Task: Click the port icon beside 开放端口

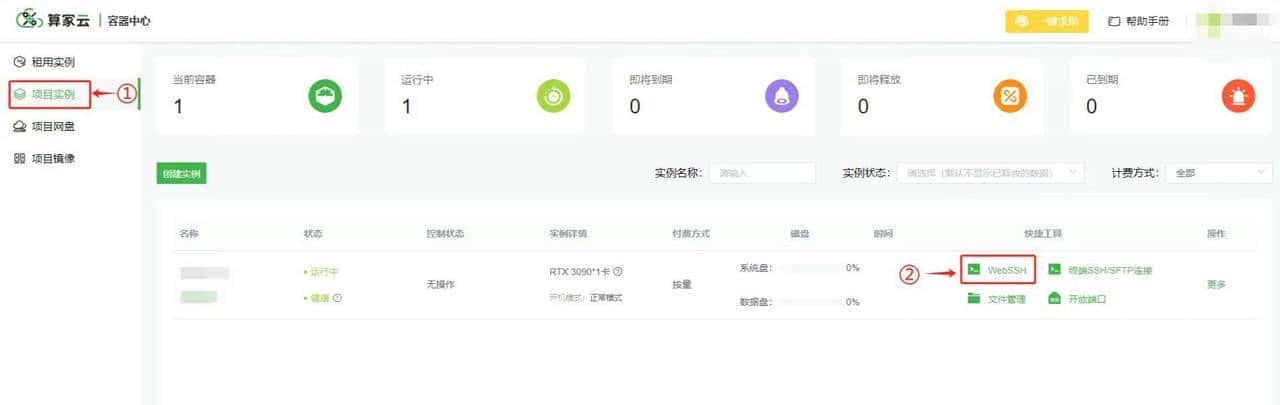Action: 1054,299
